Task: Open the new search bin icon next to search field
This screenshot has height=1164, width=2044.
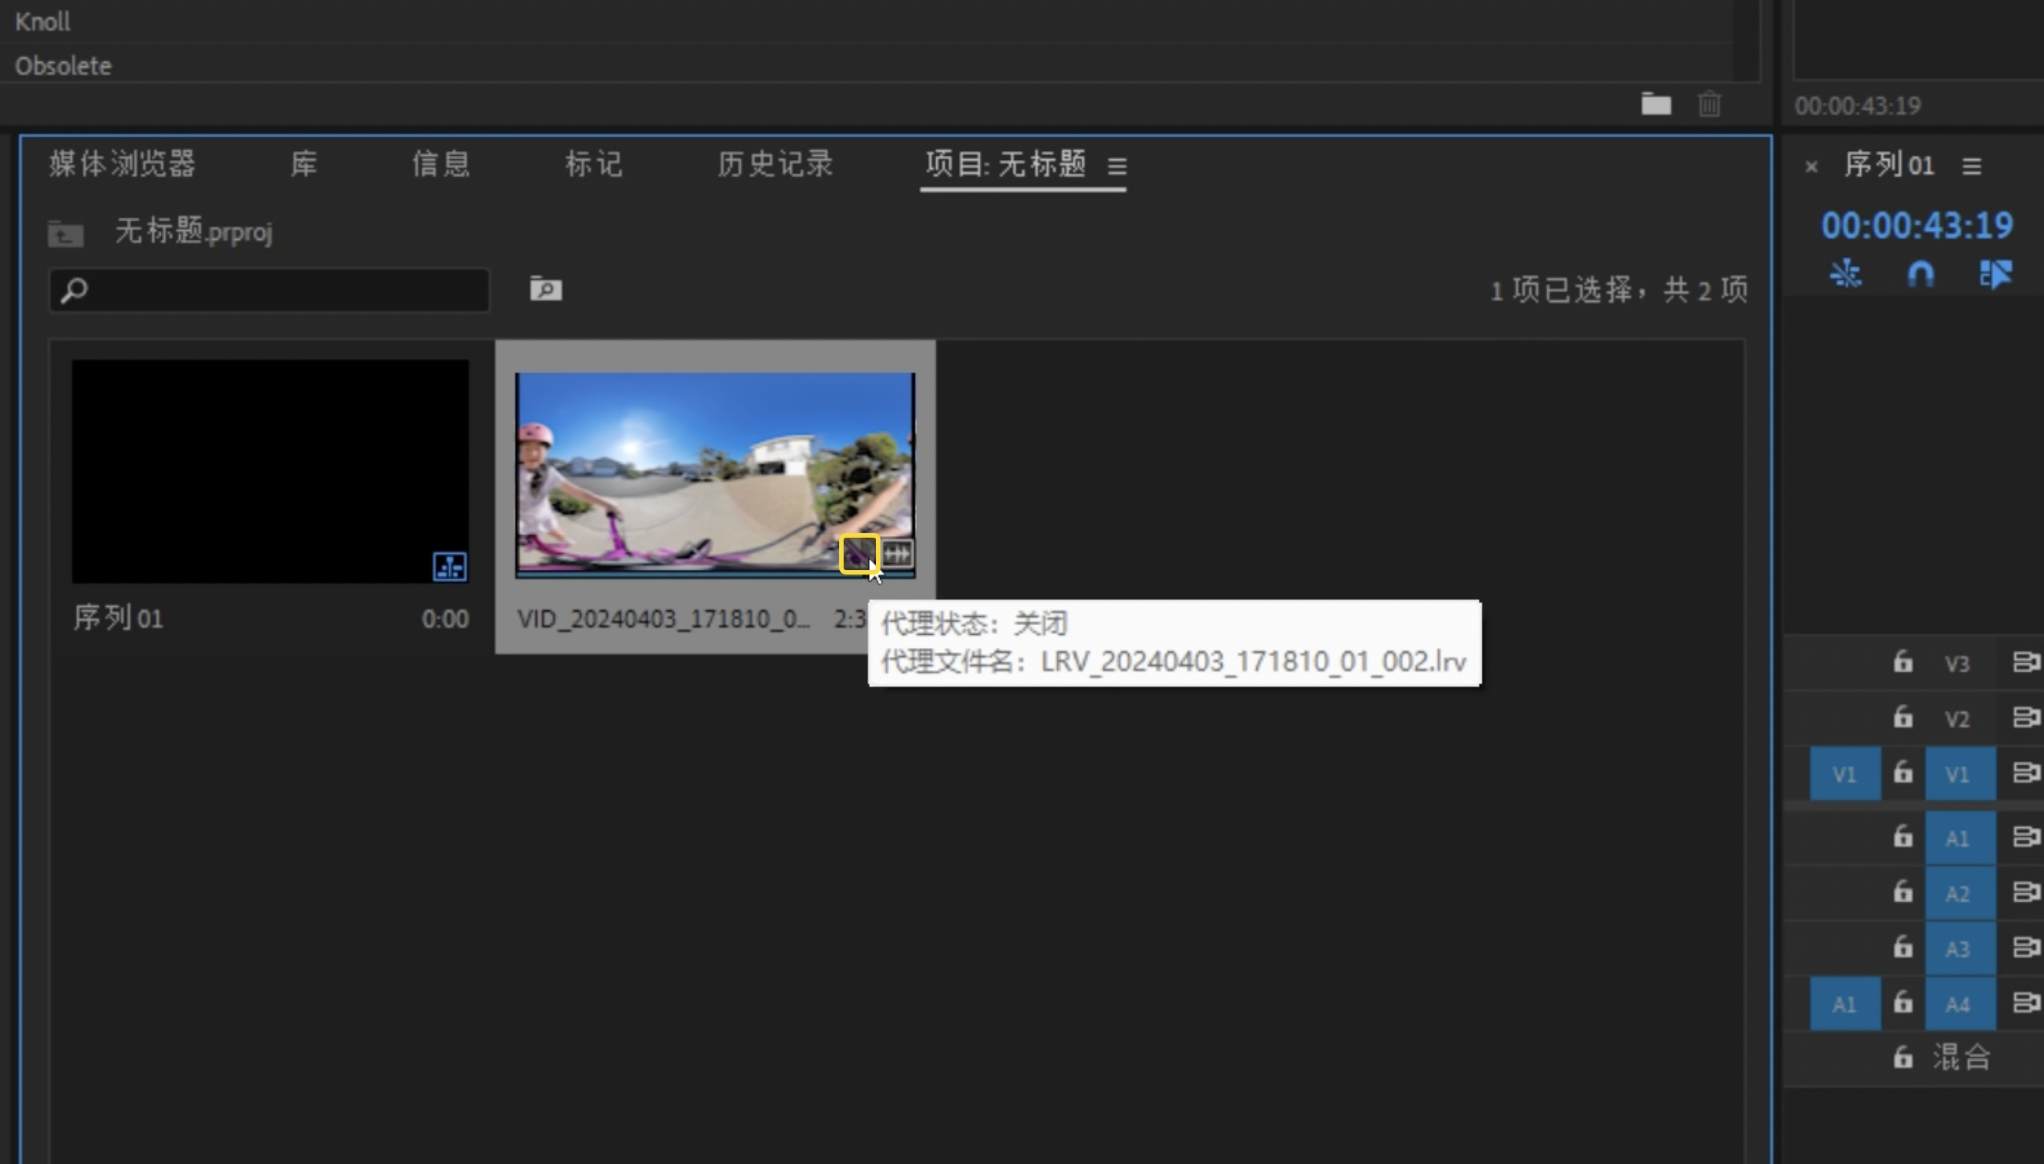Action: (545, 290)
